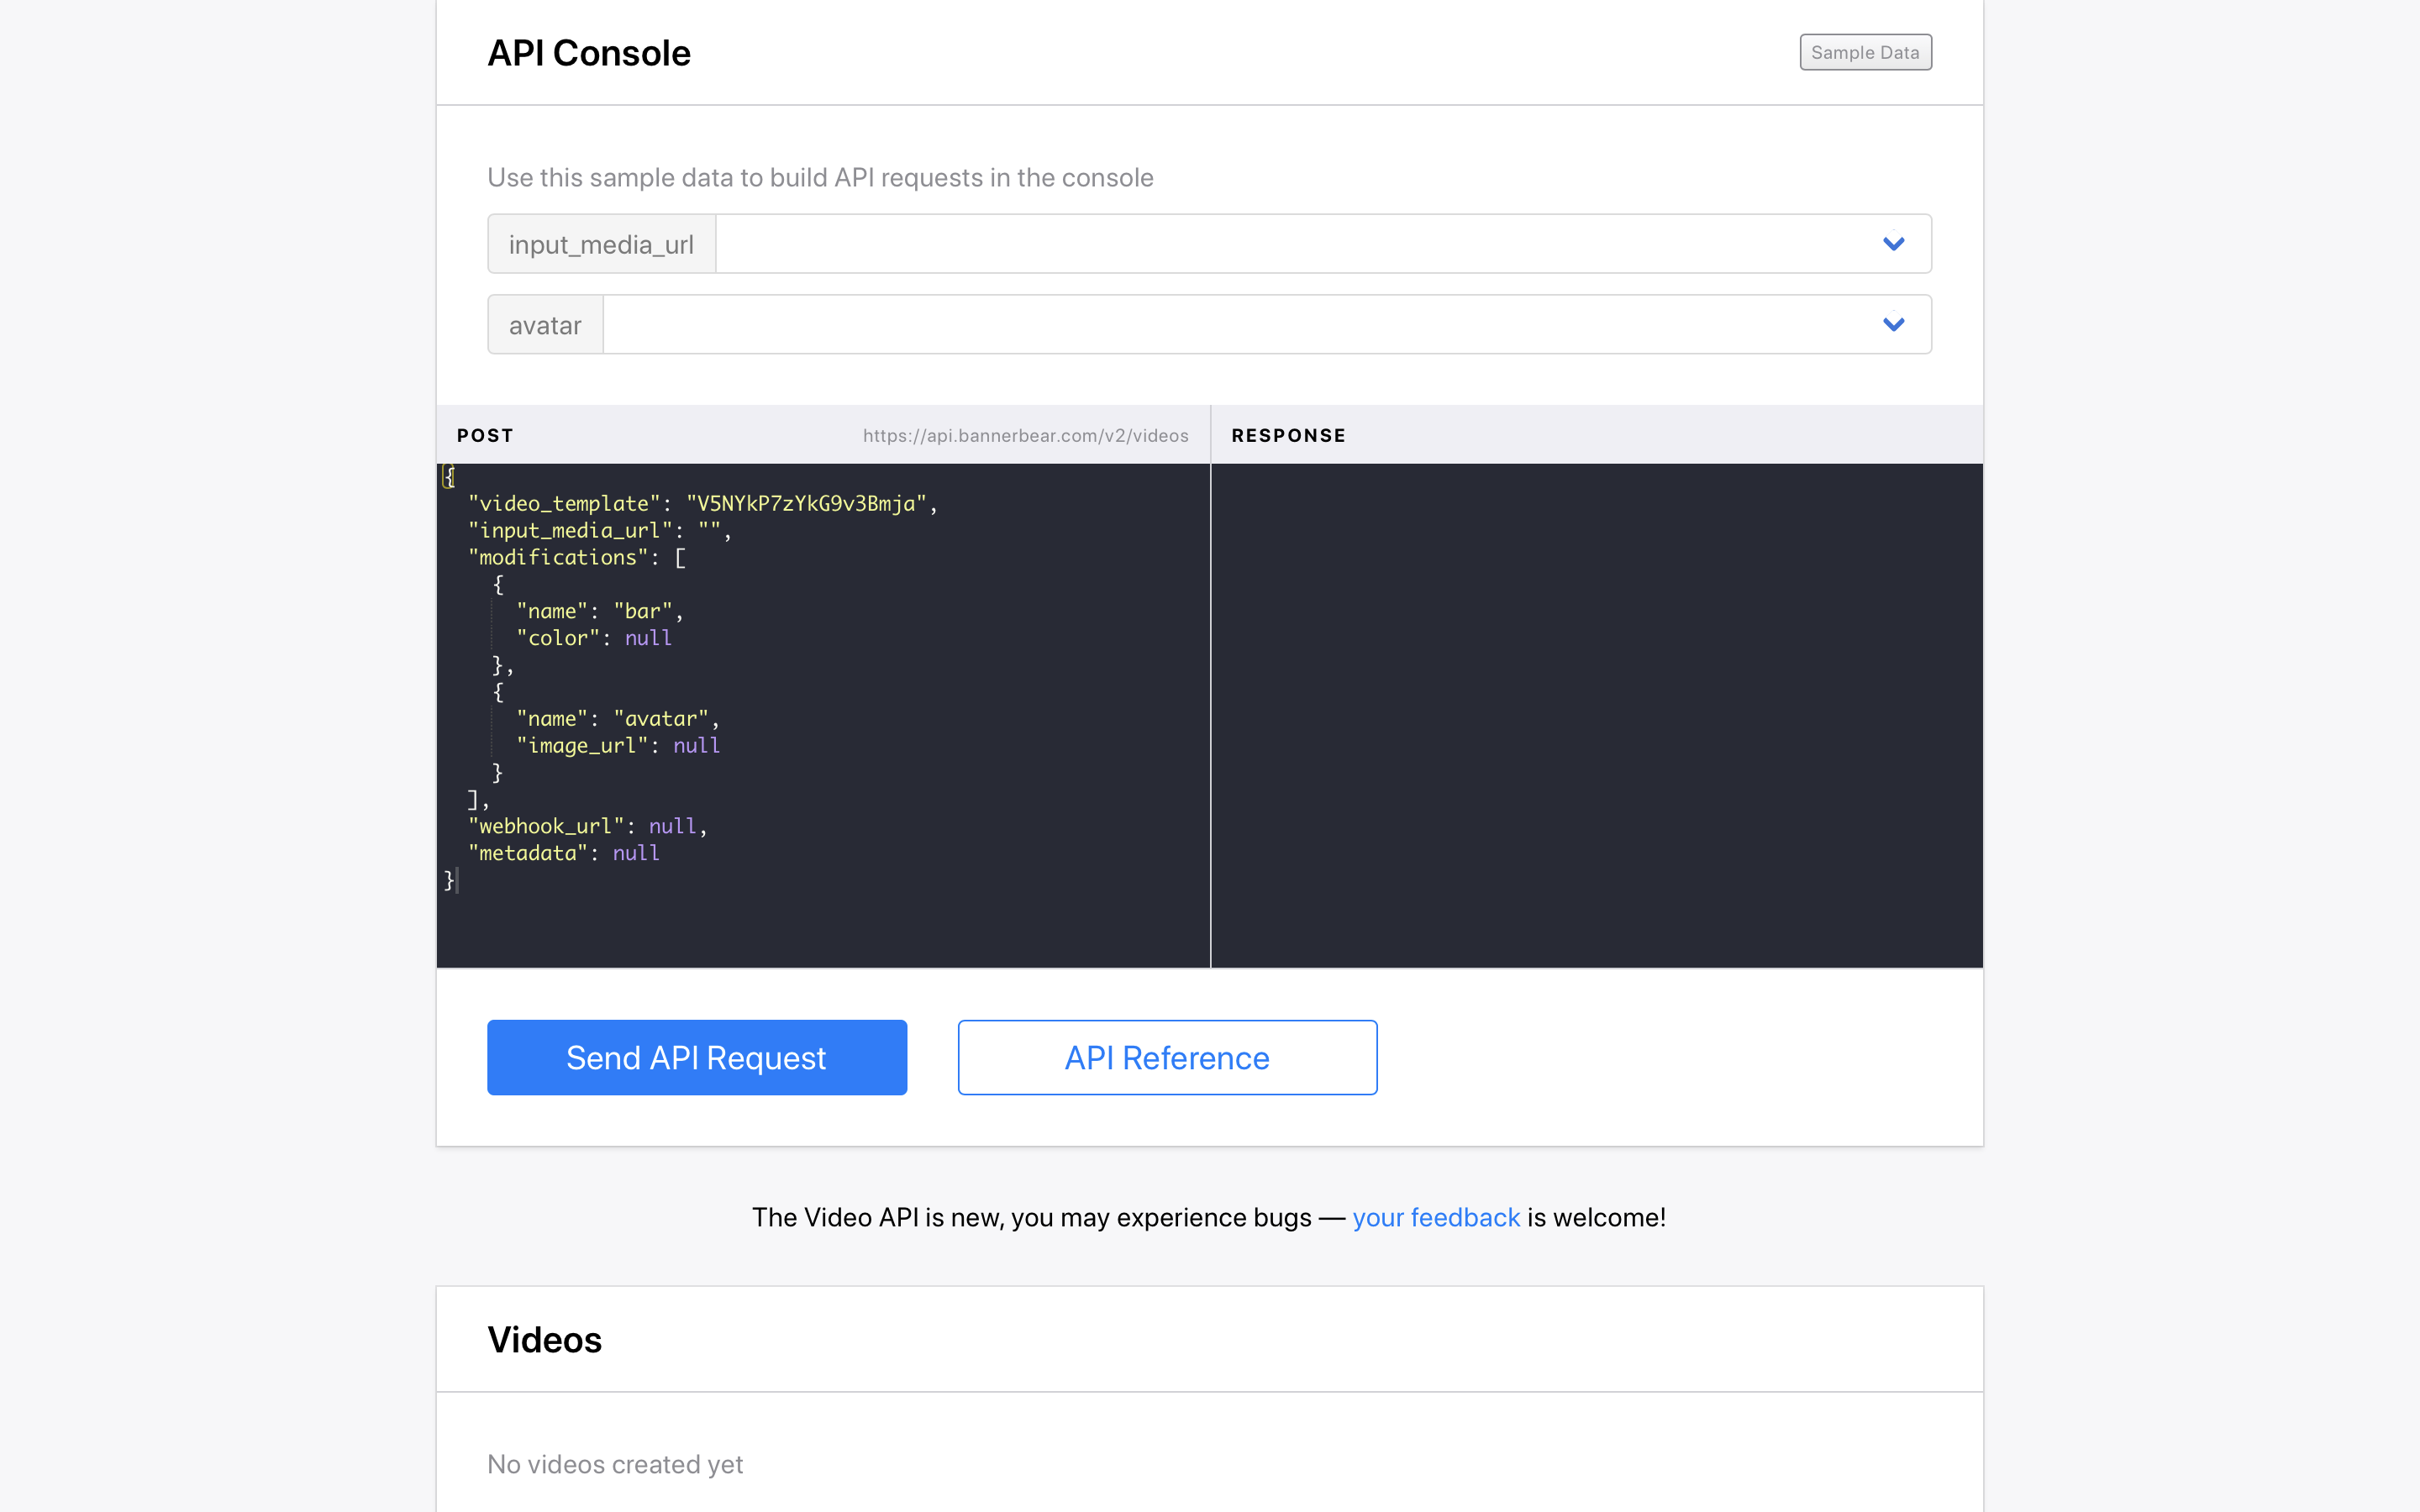Click the Sample Data toggle button
The height and width of the screenshot is (1512, 2420).
pos(1864,52)
